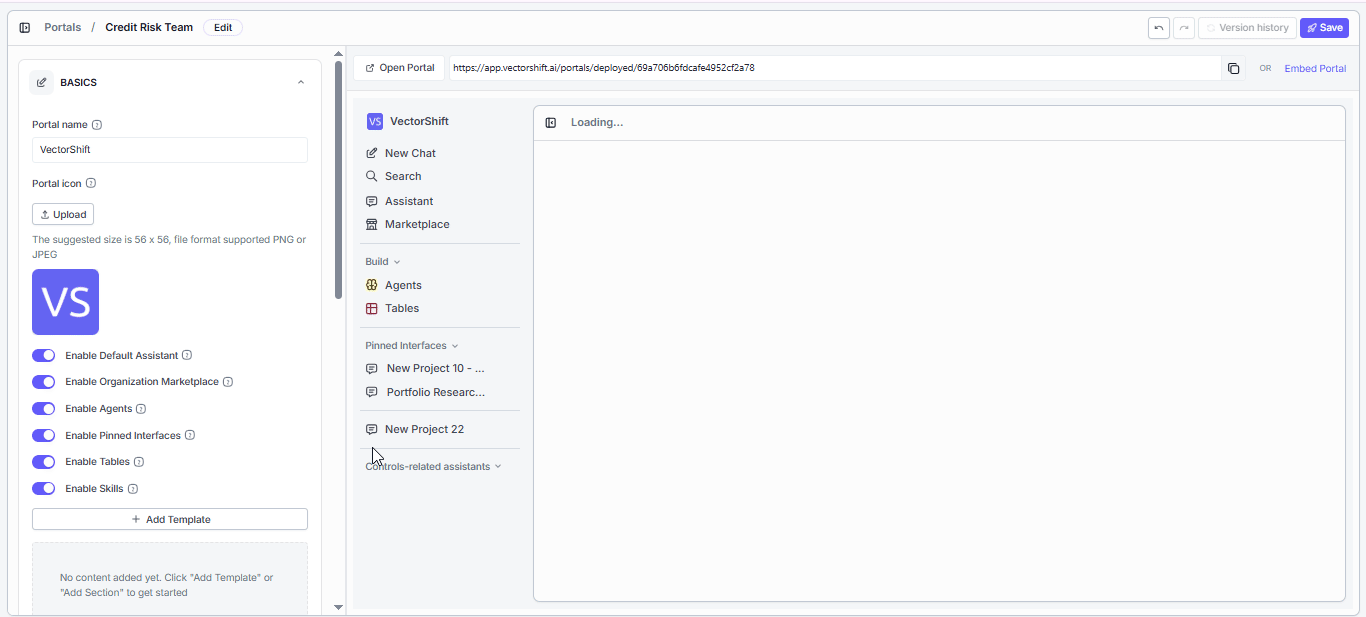The image size is (1366, 617).
Task: Click the undo arrow in the top toolbar
Action: coord(1158,27)
